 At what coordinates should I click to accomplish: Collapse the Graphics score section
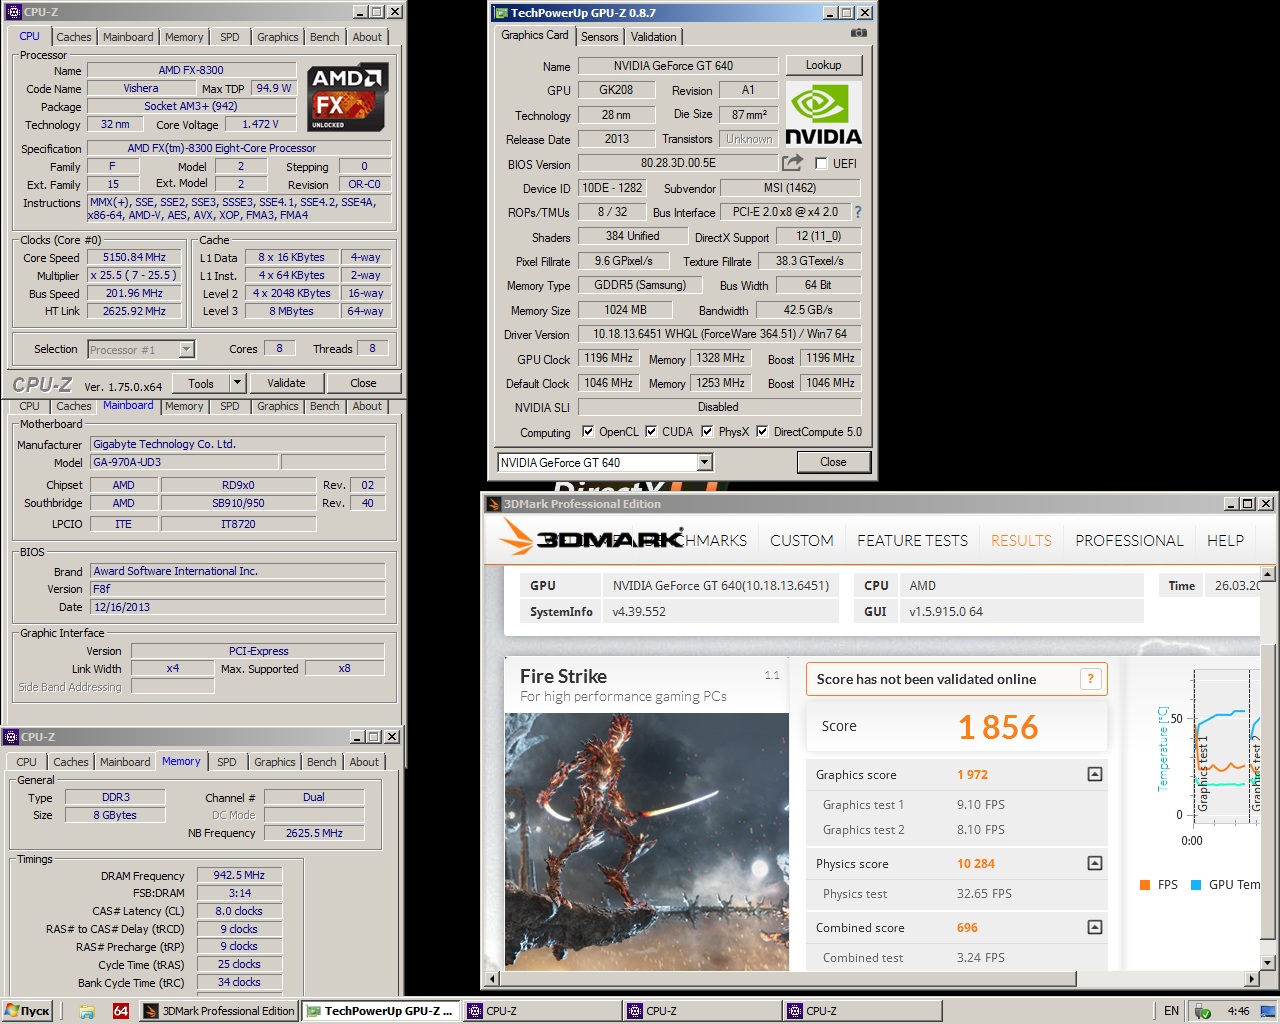tap(1095, 774)
